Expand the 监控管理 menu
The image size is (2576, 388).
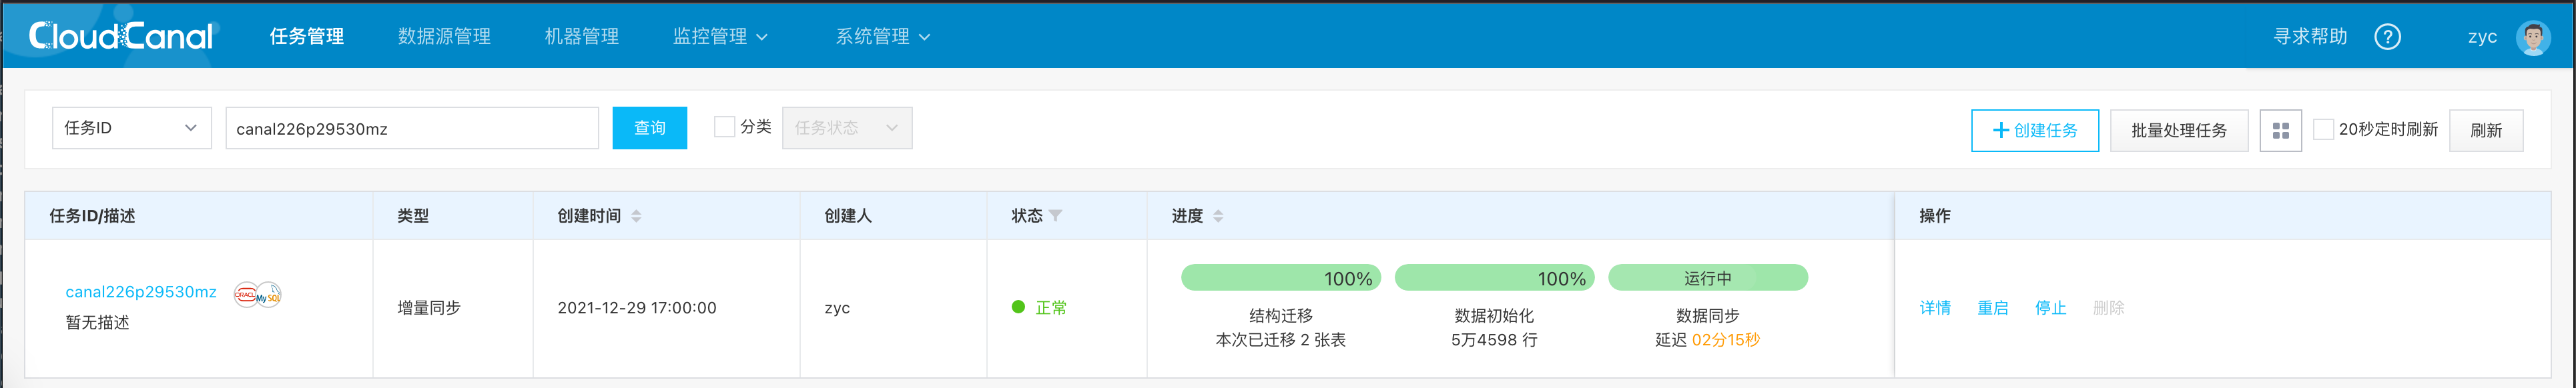click(x=720, y=37)
